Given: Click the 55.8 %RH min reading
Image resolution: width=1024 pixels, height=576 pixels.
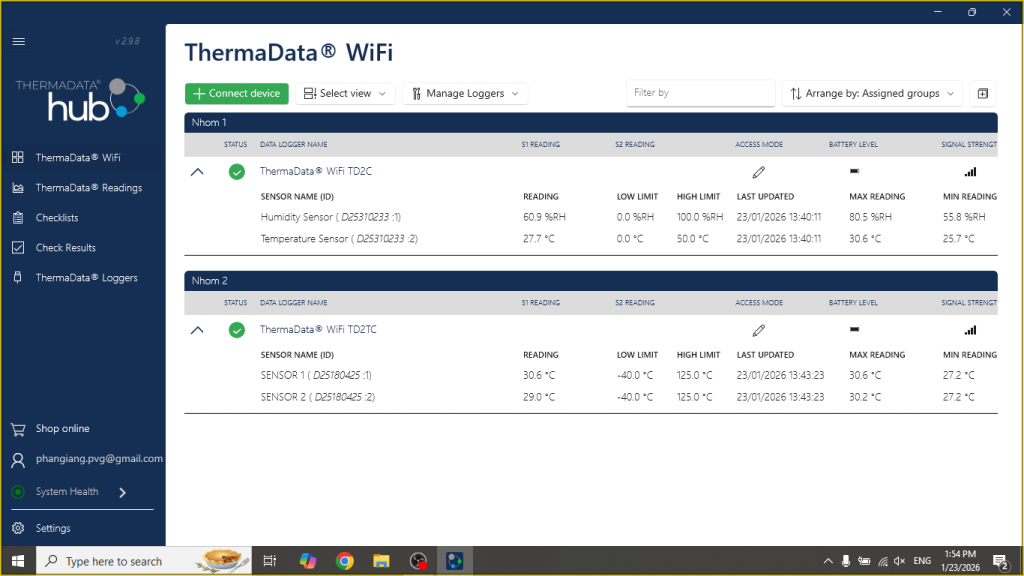Looking at the screenshot, I should point(964,217).
